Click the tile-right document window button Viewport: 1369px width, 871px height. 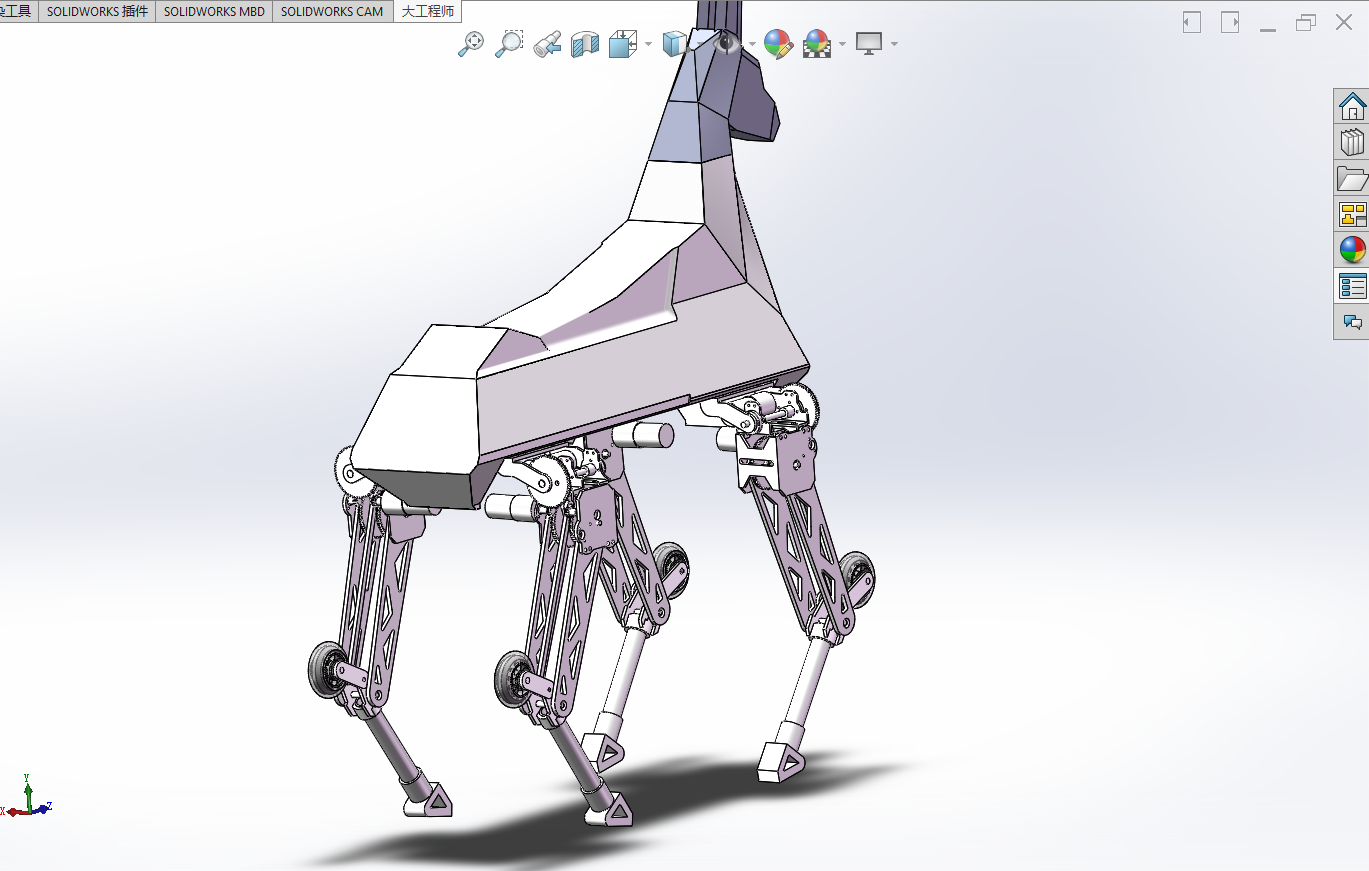click(1230, 22)
